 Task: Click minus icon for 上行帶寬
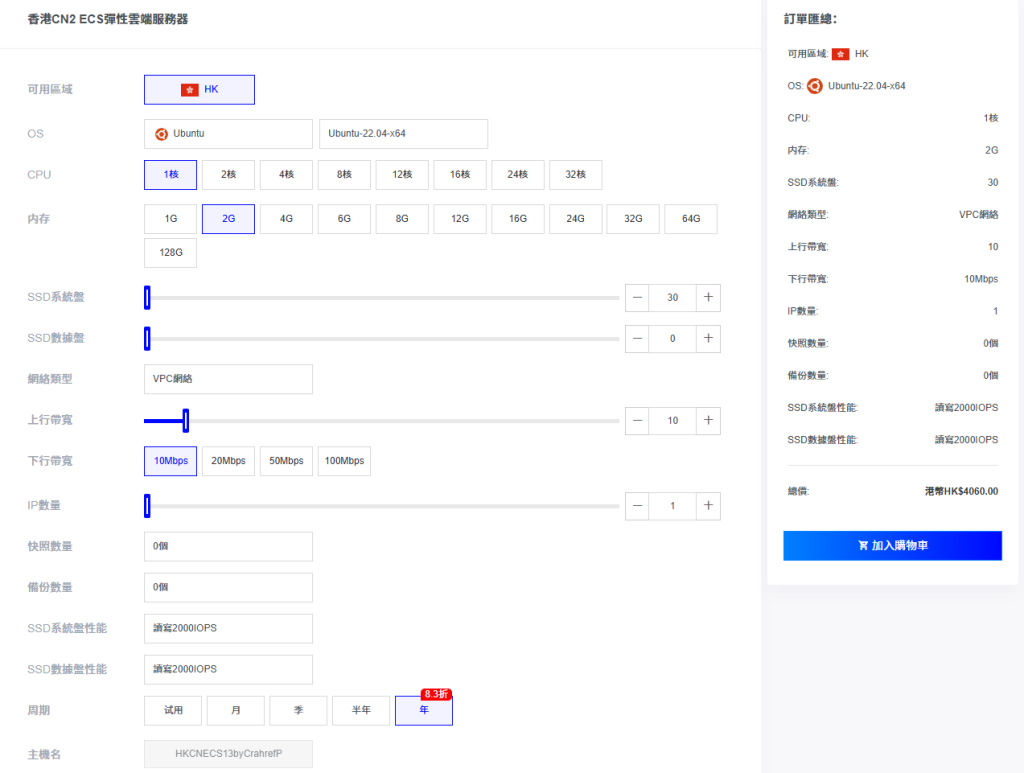point(637,421)
